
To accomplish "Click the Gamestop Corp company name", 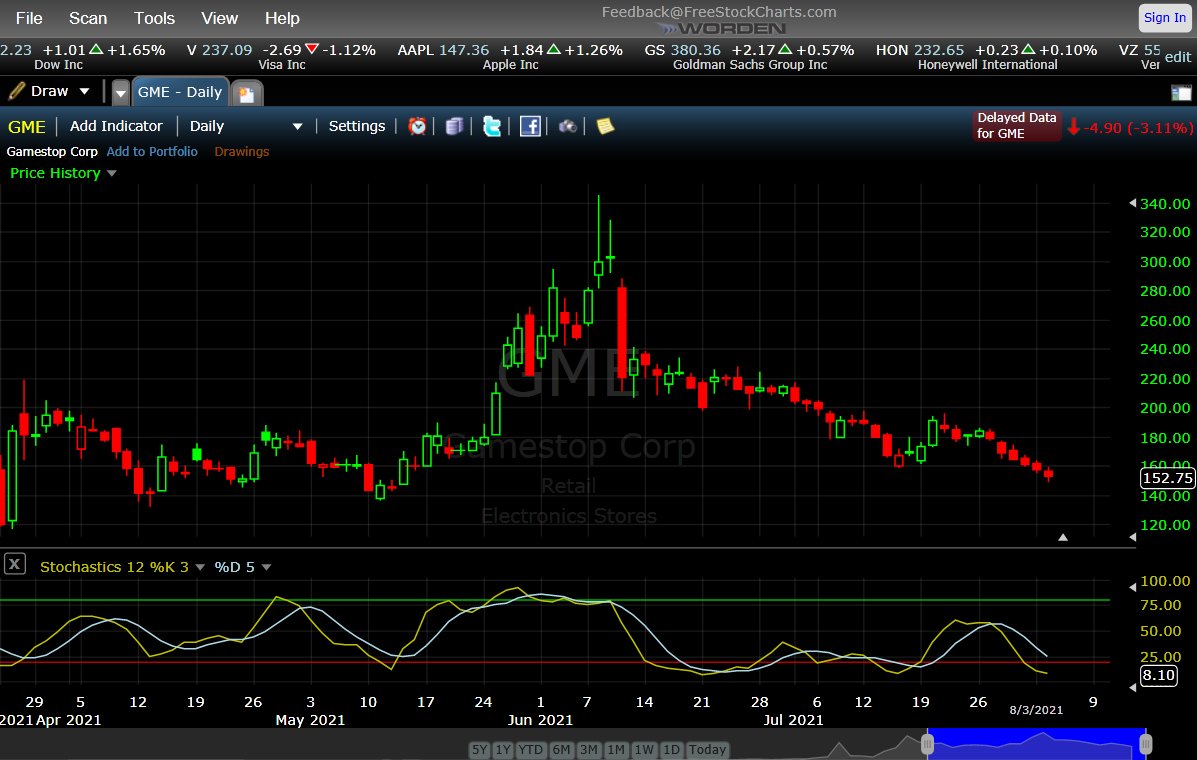I will pyautogui.click(x=52, y=151).
